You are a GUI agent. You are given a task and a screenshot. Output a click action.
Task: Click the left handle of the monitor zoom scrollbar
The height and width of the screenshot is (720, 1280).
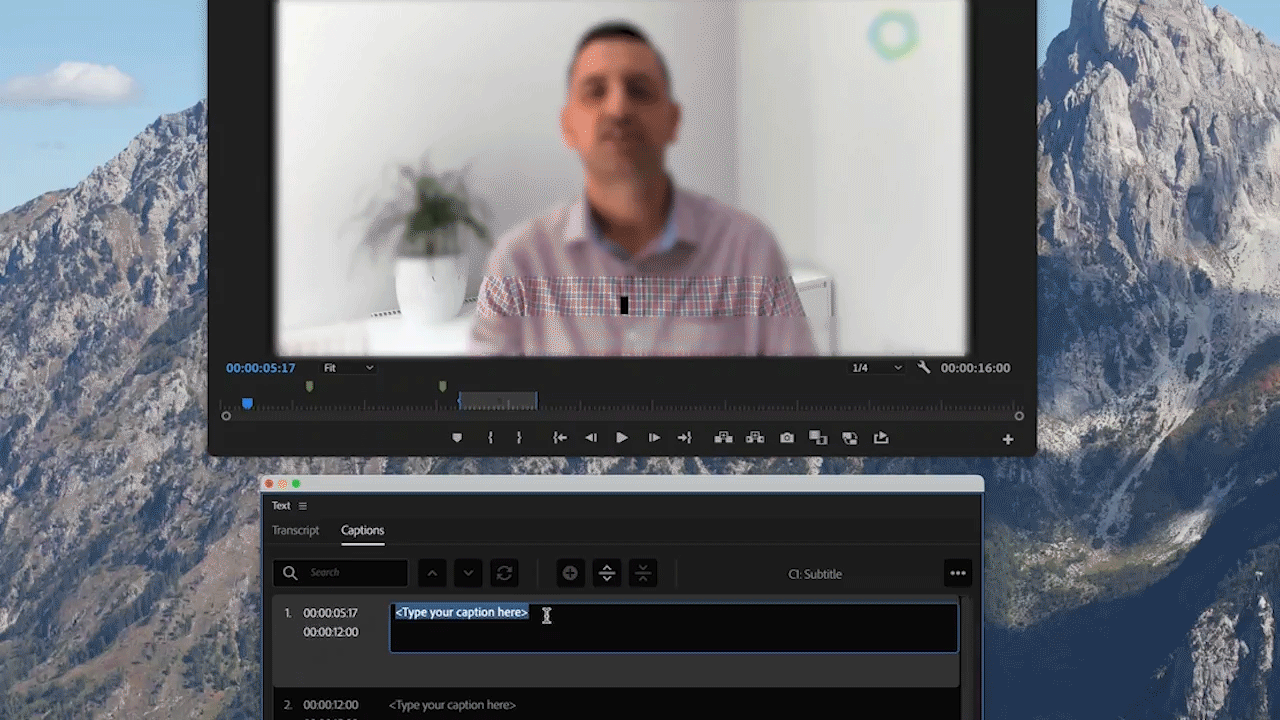pyautogui.click(x=226, y=416)
